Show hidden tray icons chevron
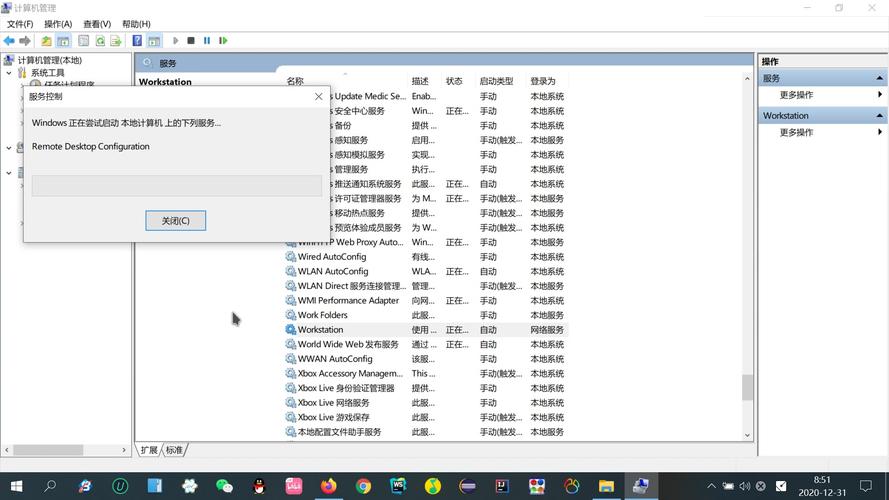 711,486
